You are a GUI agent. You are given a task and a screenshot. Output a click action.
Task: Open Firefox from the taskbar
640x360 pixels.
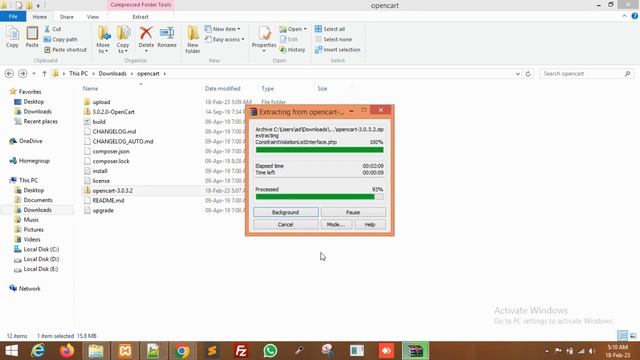[67, 351]
